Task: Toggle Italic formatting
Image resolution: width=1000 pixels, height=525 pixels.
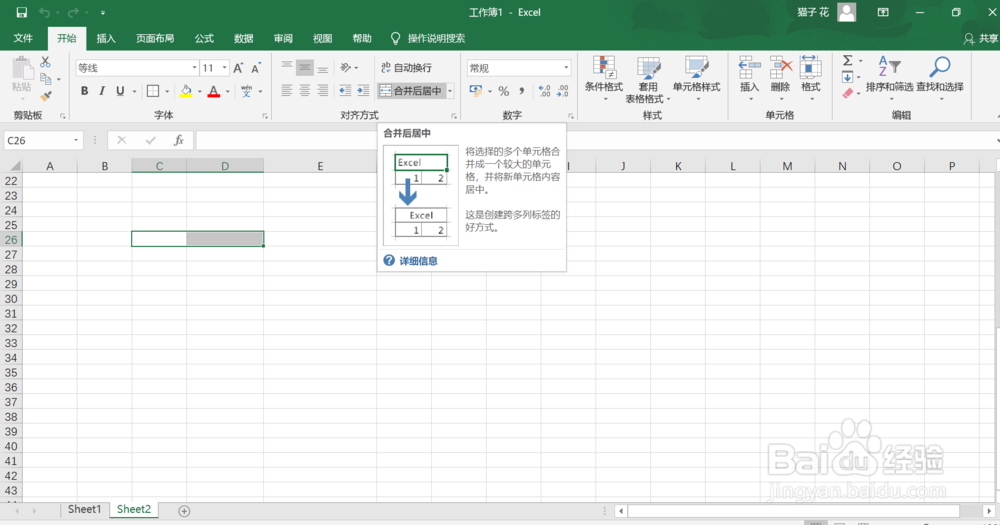Action: pos(102,91)
